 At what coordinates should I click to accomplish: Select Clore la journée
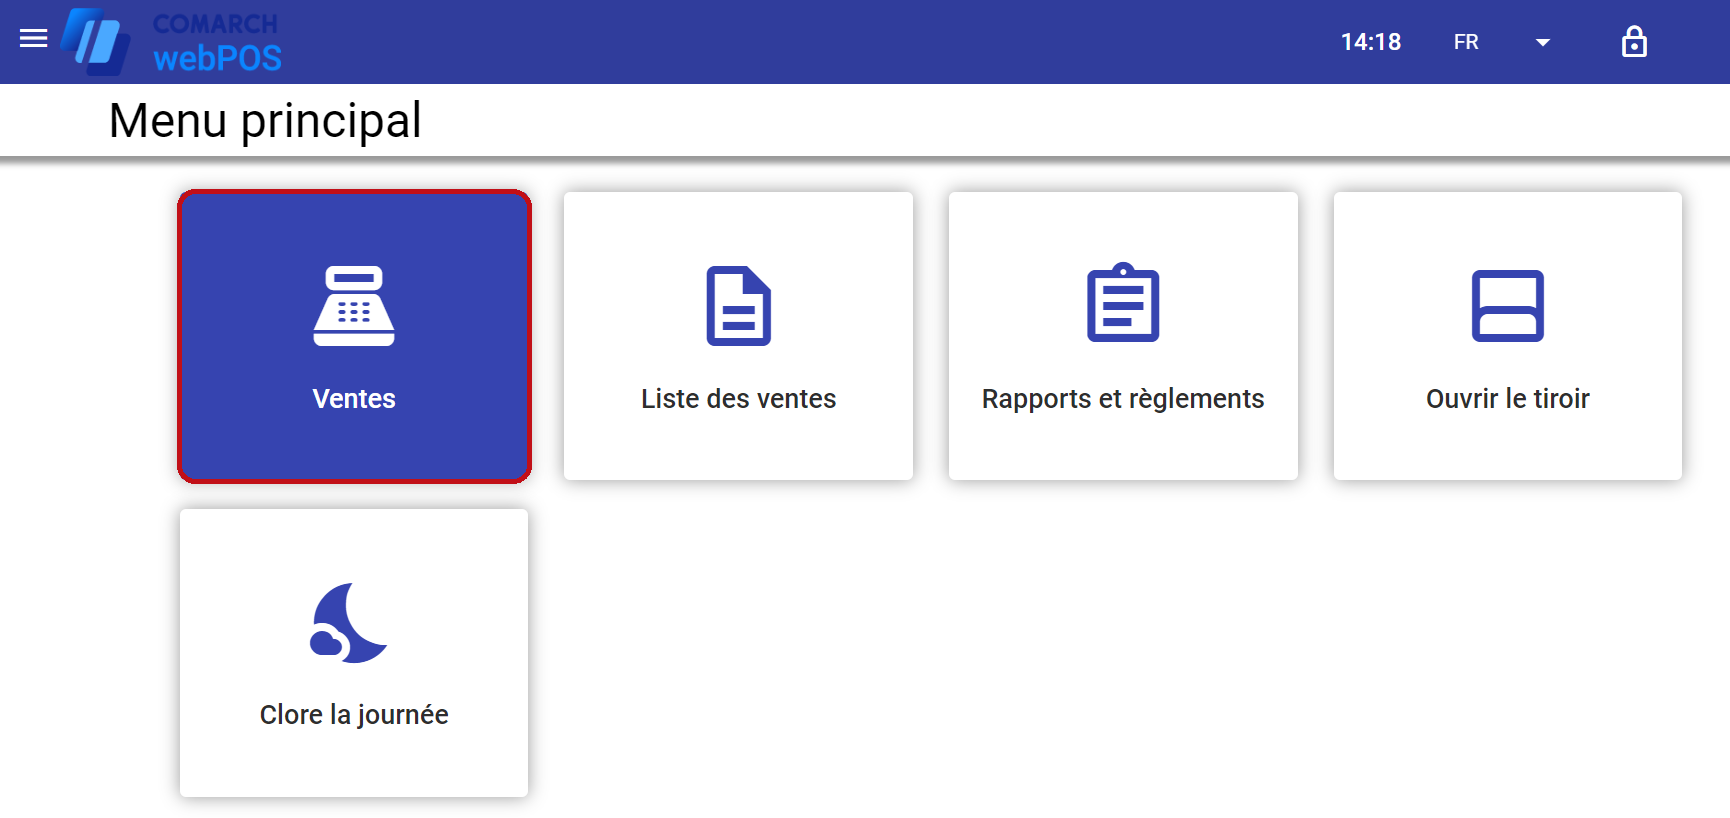coord(354,653)
